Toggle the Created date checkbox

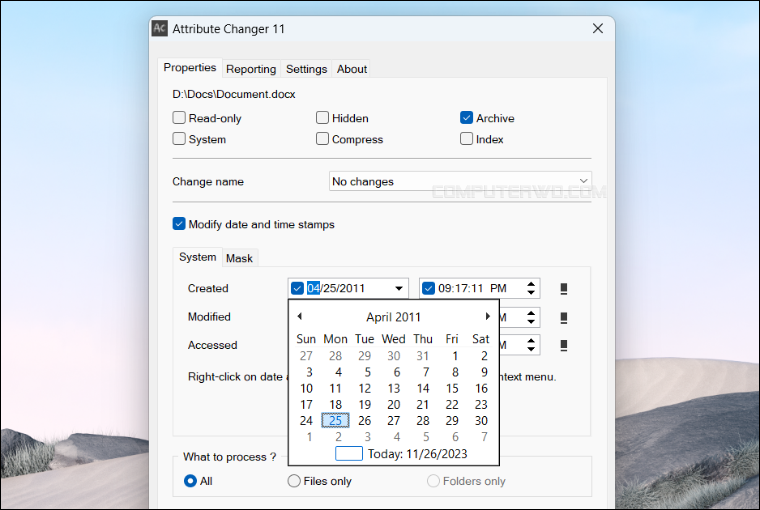coord(297,288)
